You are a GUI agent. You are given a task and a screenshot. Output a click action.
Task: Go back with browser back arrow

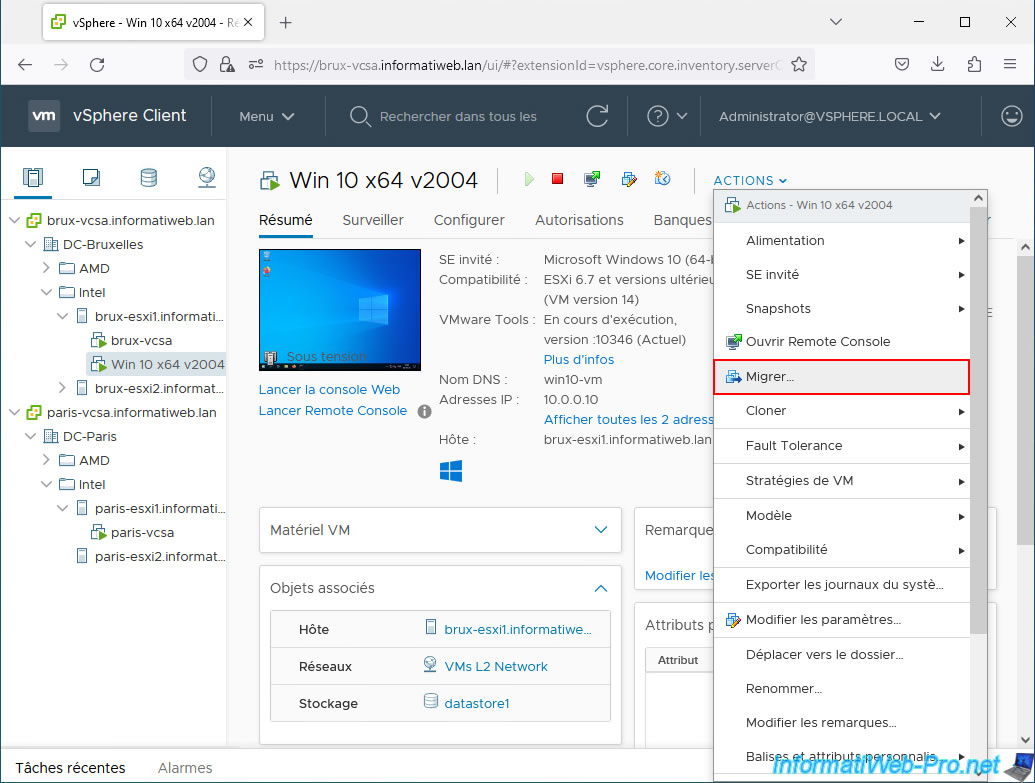pos(25,65)
